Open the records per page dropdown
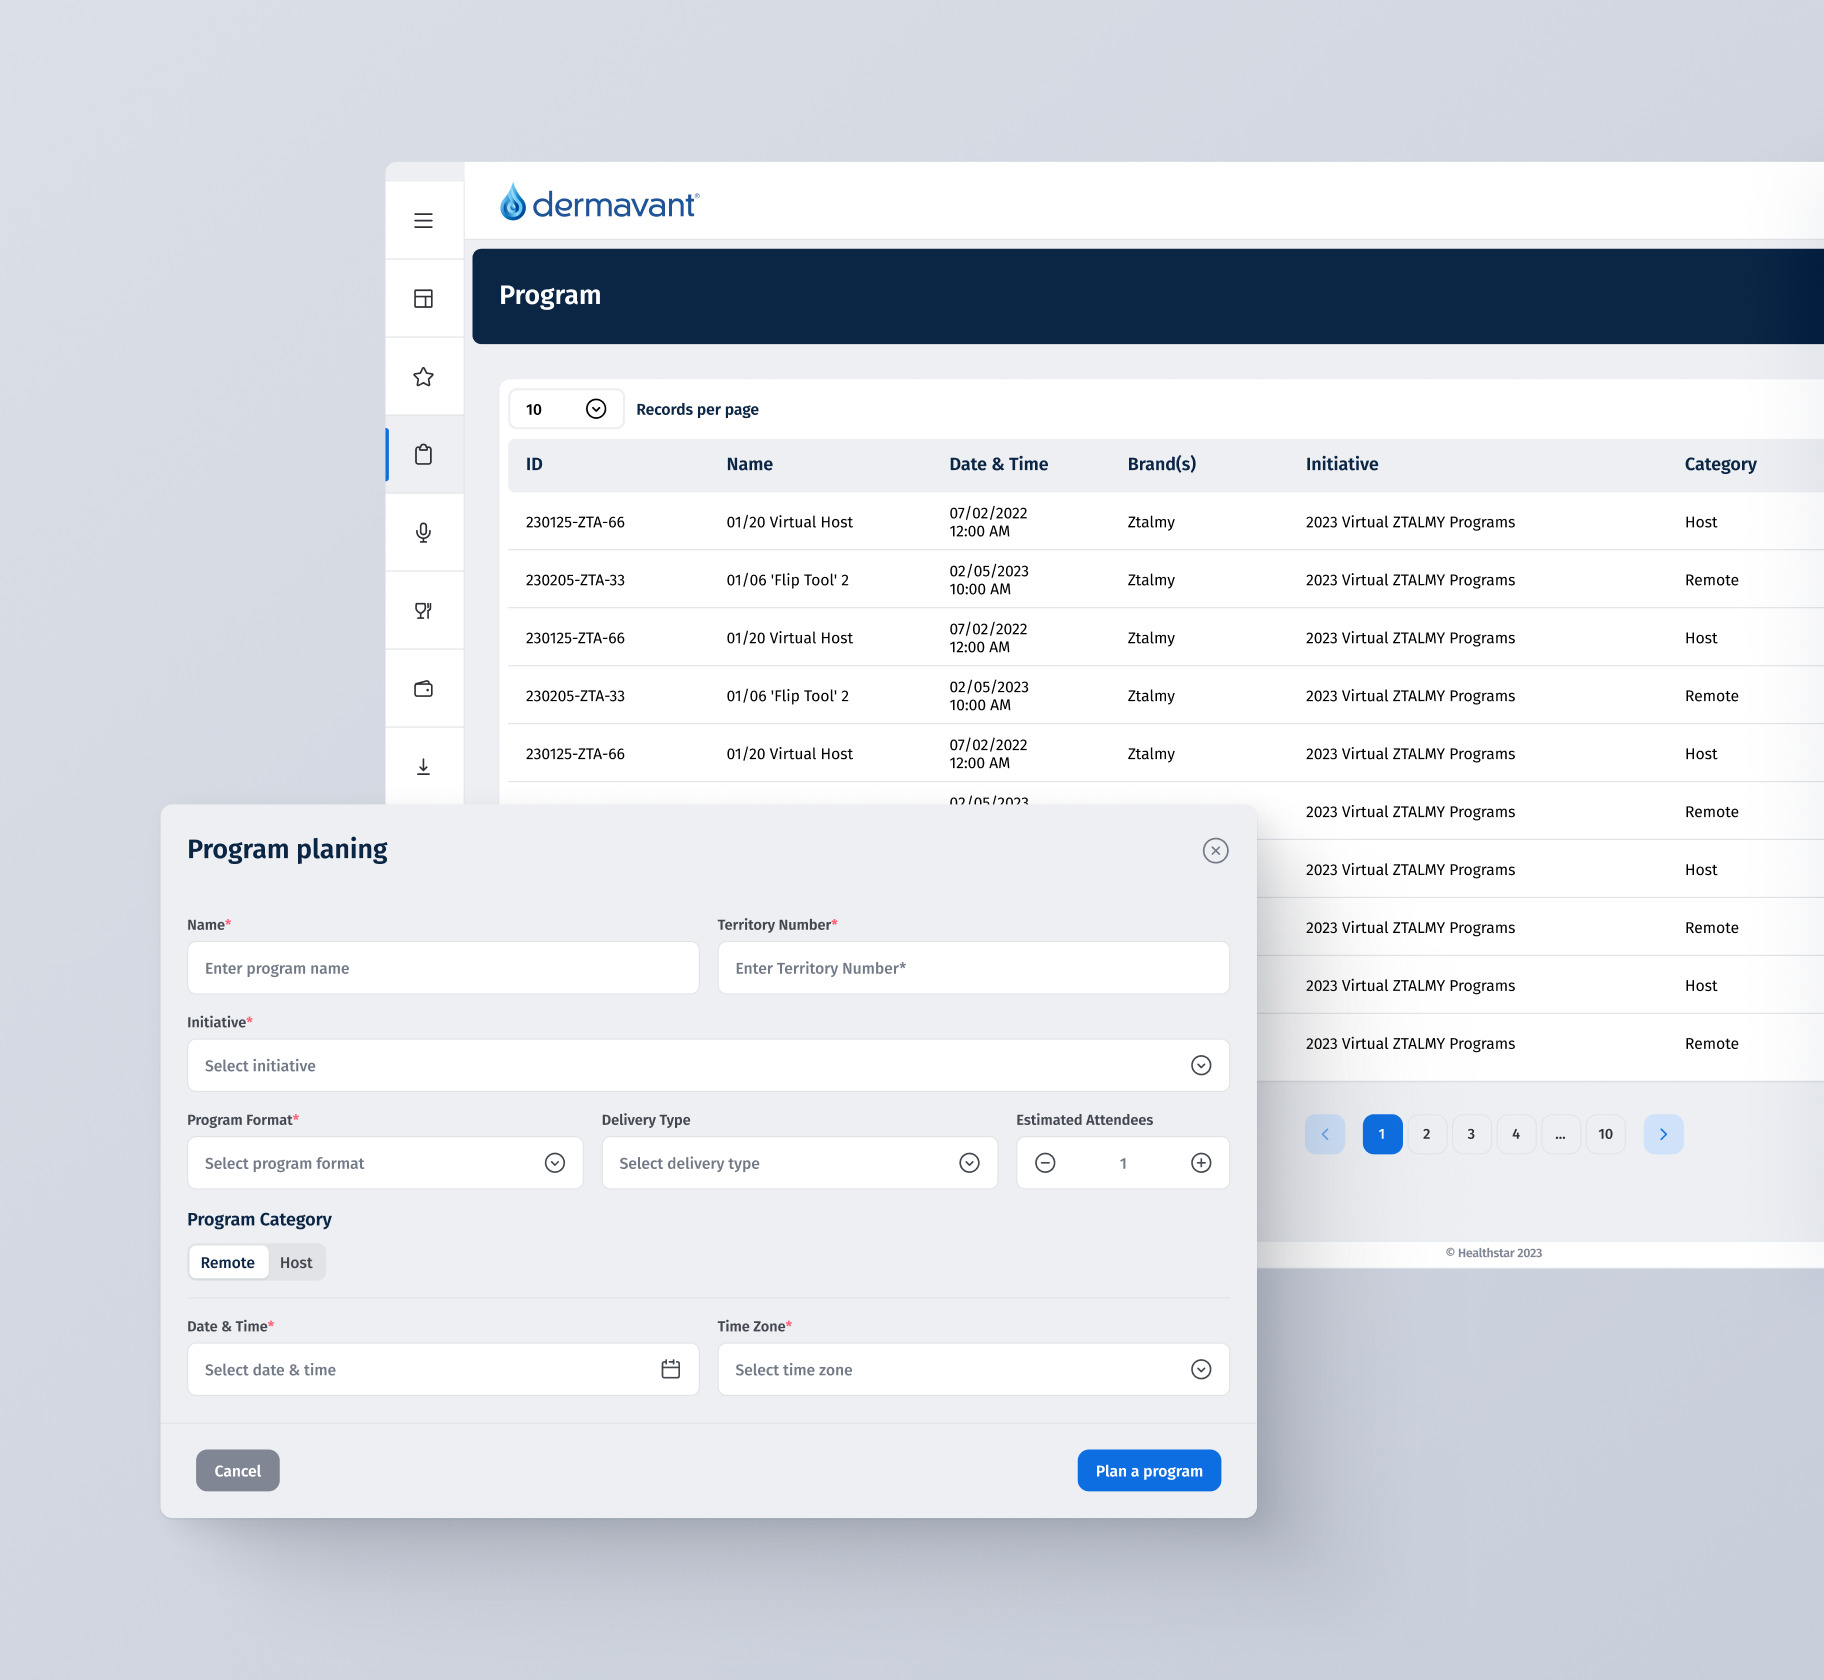This screenshot has height=1680, width=1824. click(x=566, y=409)
